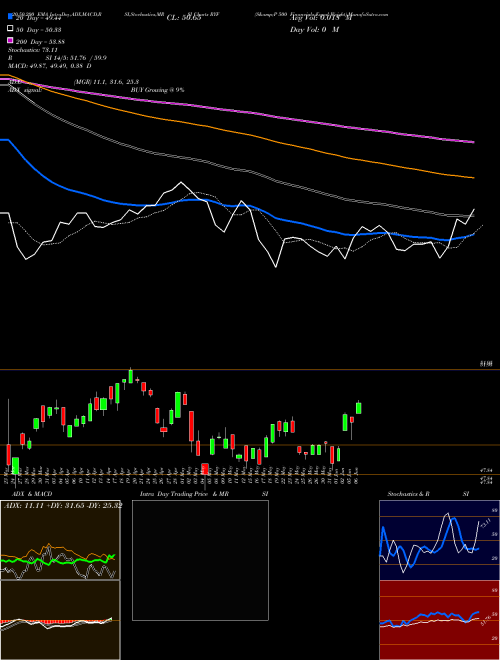The width and height of the screenshot is (500, 660).
Task: Click the blue 20 Day legend swatch
Action: pyautogui.click(x=10, y=17)
